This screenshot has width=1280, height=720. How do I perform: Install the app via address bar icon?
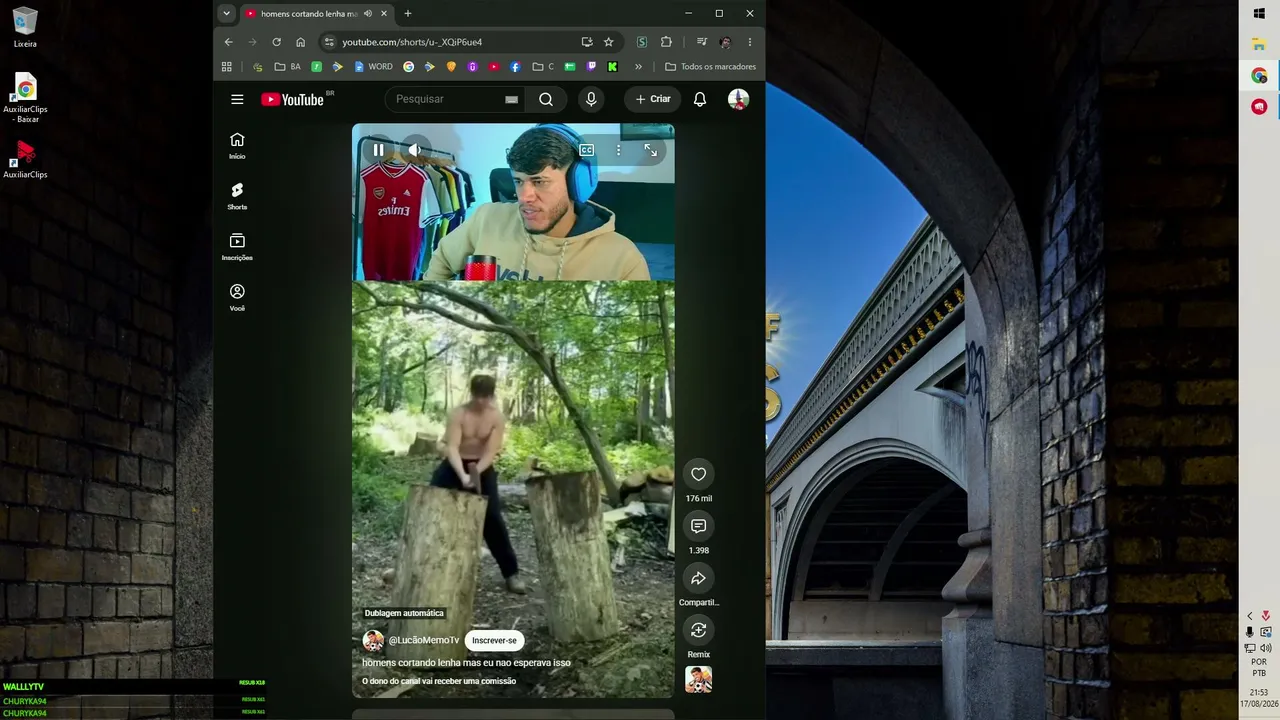pyautogui.click(x=587, y=42)
